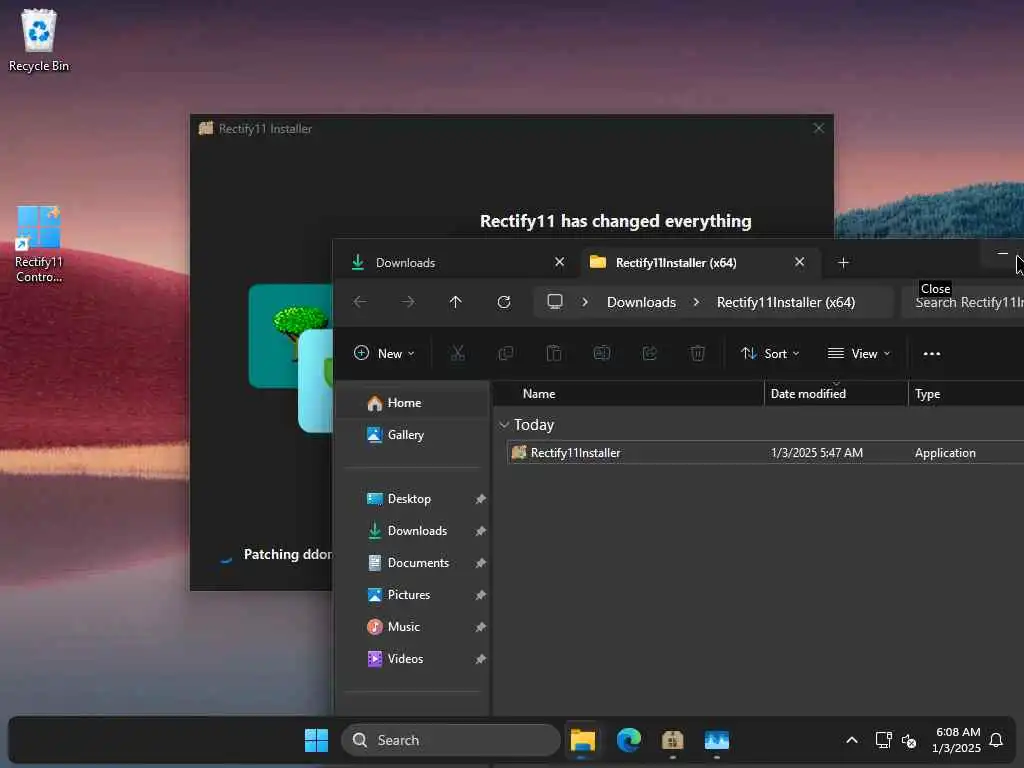Open the New dropdown menu
Image resolution: width=1024 pixels, height=768 pixels.
tap(385, 353)
